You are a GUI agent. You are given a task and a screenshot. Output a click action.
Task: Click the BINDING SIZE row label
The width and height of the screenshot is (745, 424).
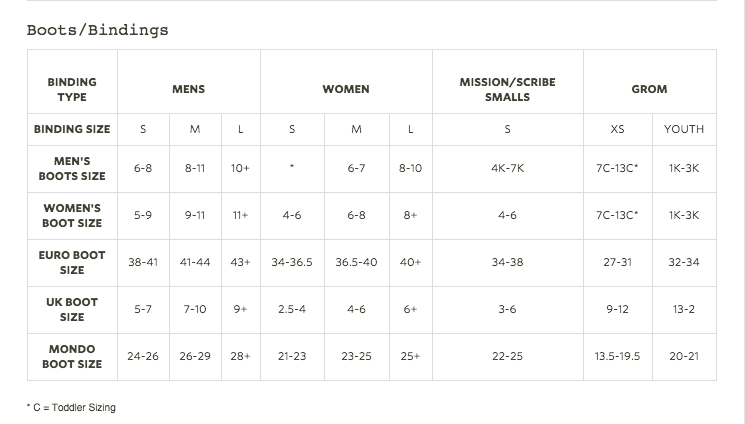pyautogui.click(x=72, y=129)
